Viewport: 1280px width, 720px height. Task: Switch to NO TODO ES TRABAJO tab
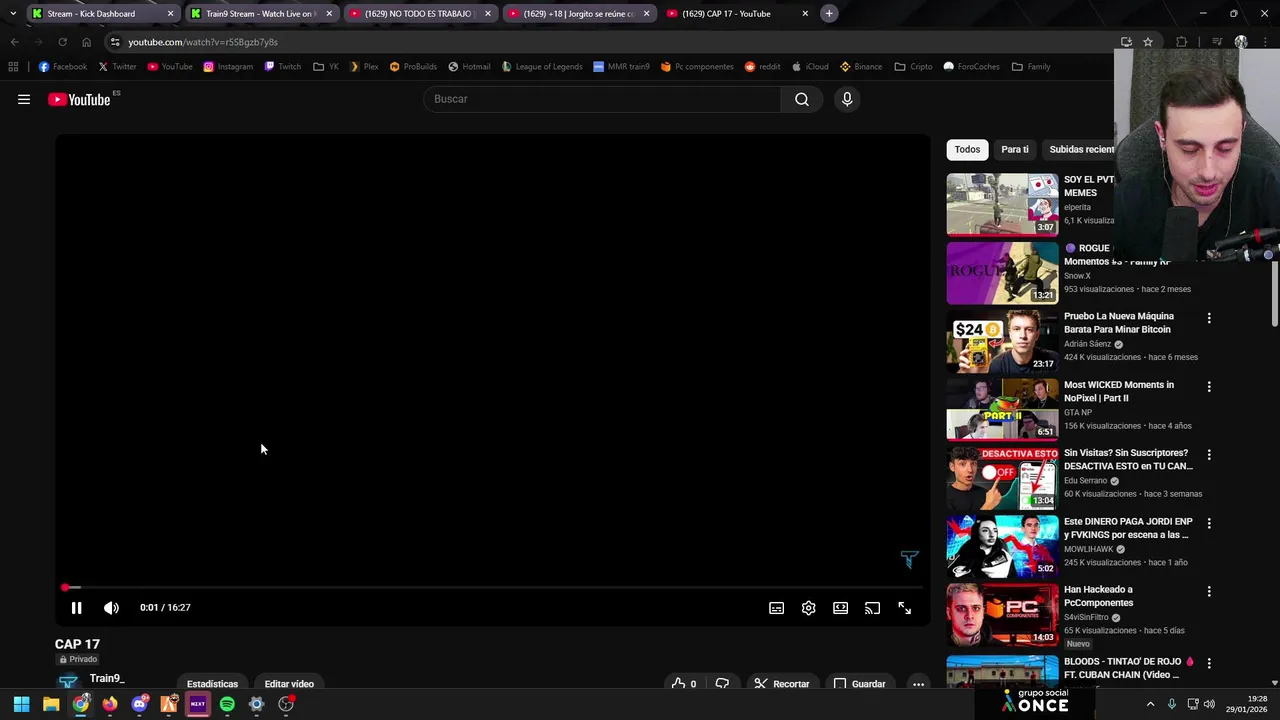click(x=417, y=14)
